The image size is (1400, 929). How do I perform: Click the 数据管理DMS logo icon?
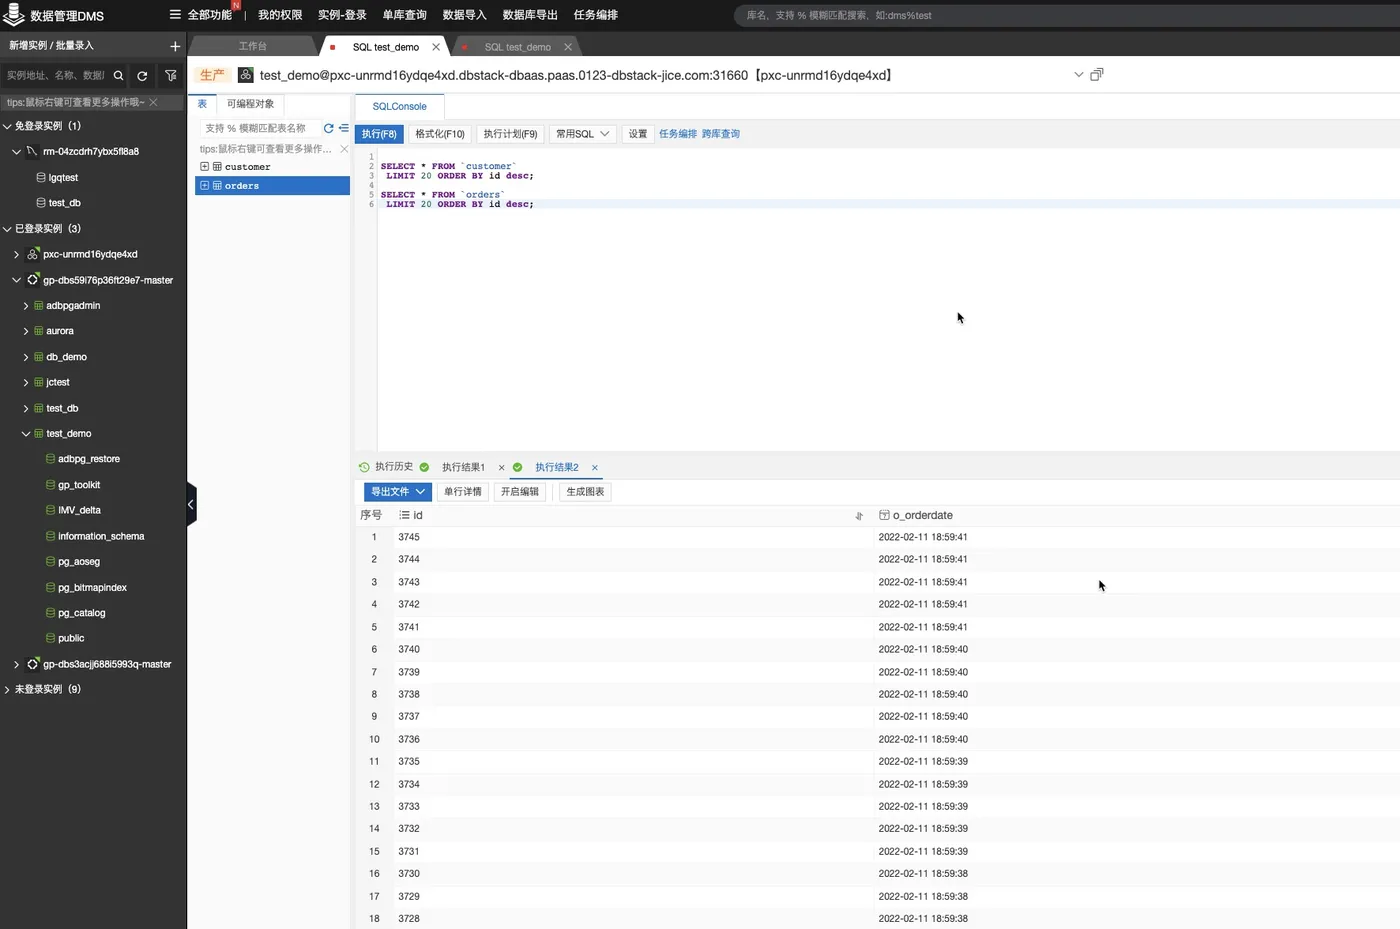pos(14,15)
